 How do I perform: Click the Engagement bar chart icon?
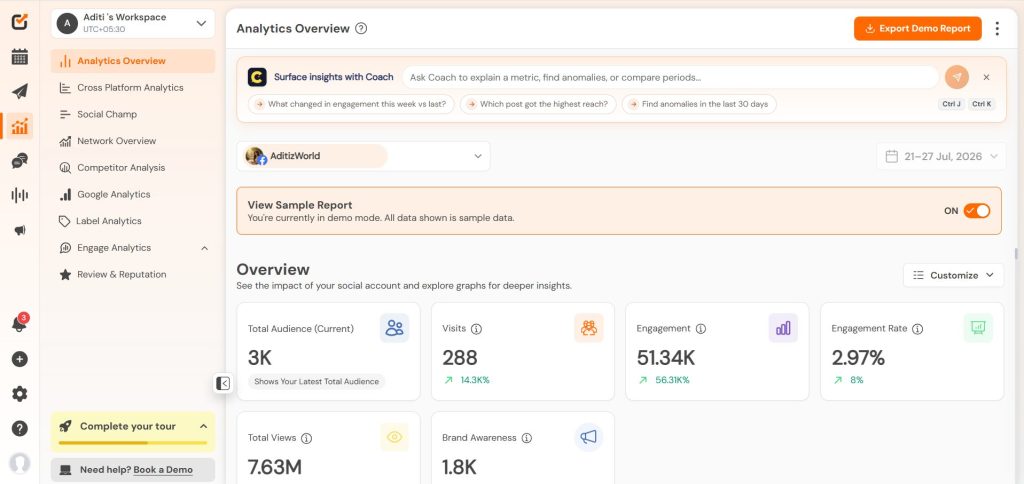click(783, 328)
